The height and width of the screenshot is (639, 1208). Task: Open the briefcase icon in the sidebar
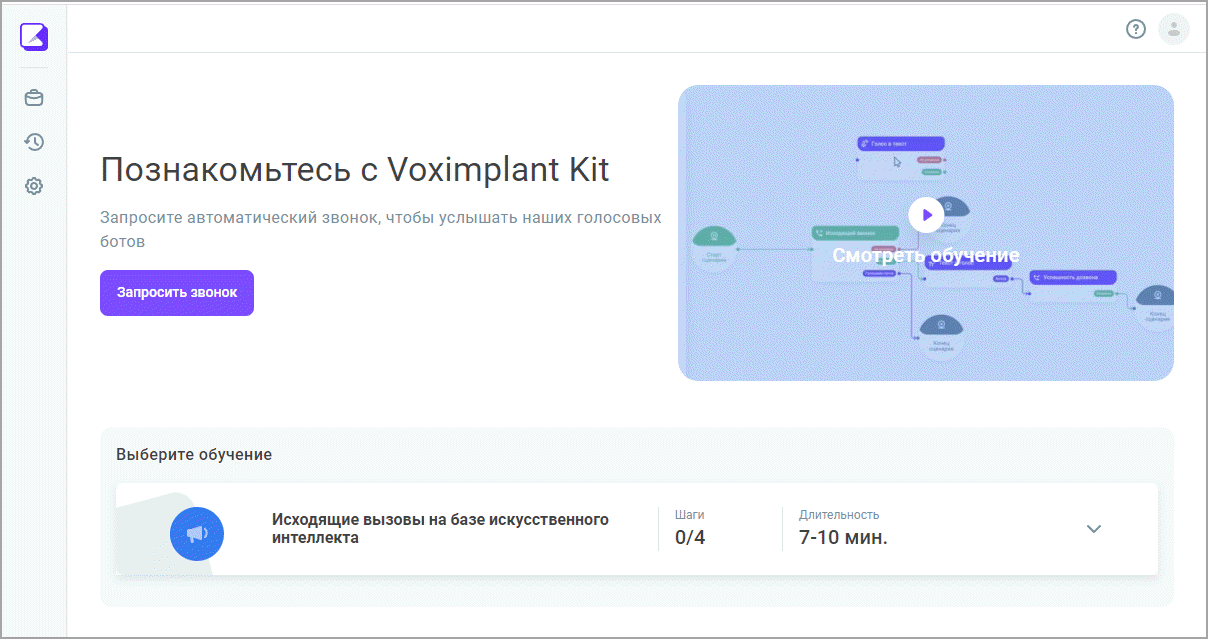pos(34,98)
